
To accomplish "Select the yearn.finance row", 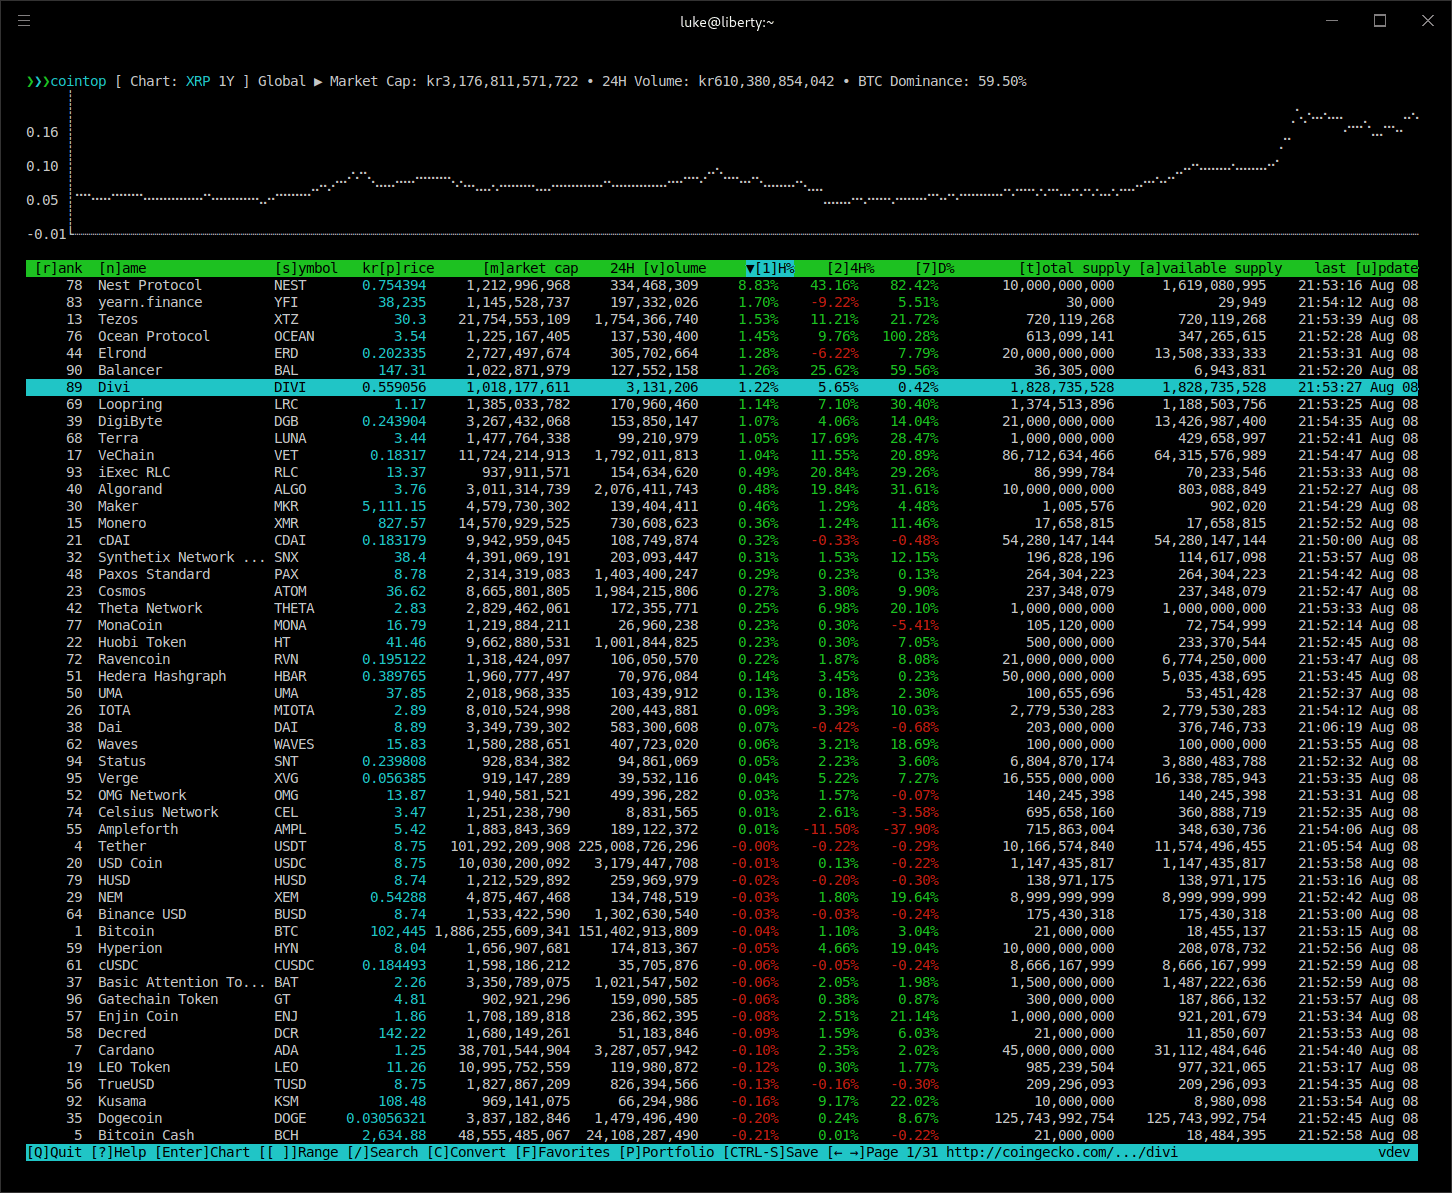I will [722, 302].
